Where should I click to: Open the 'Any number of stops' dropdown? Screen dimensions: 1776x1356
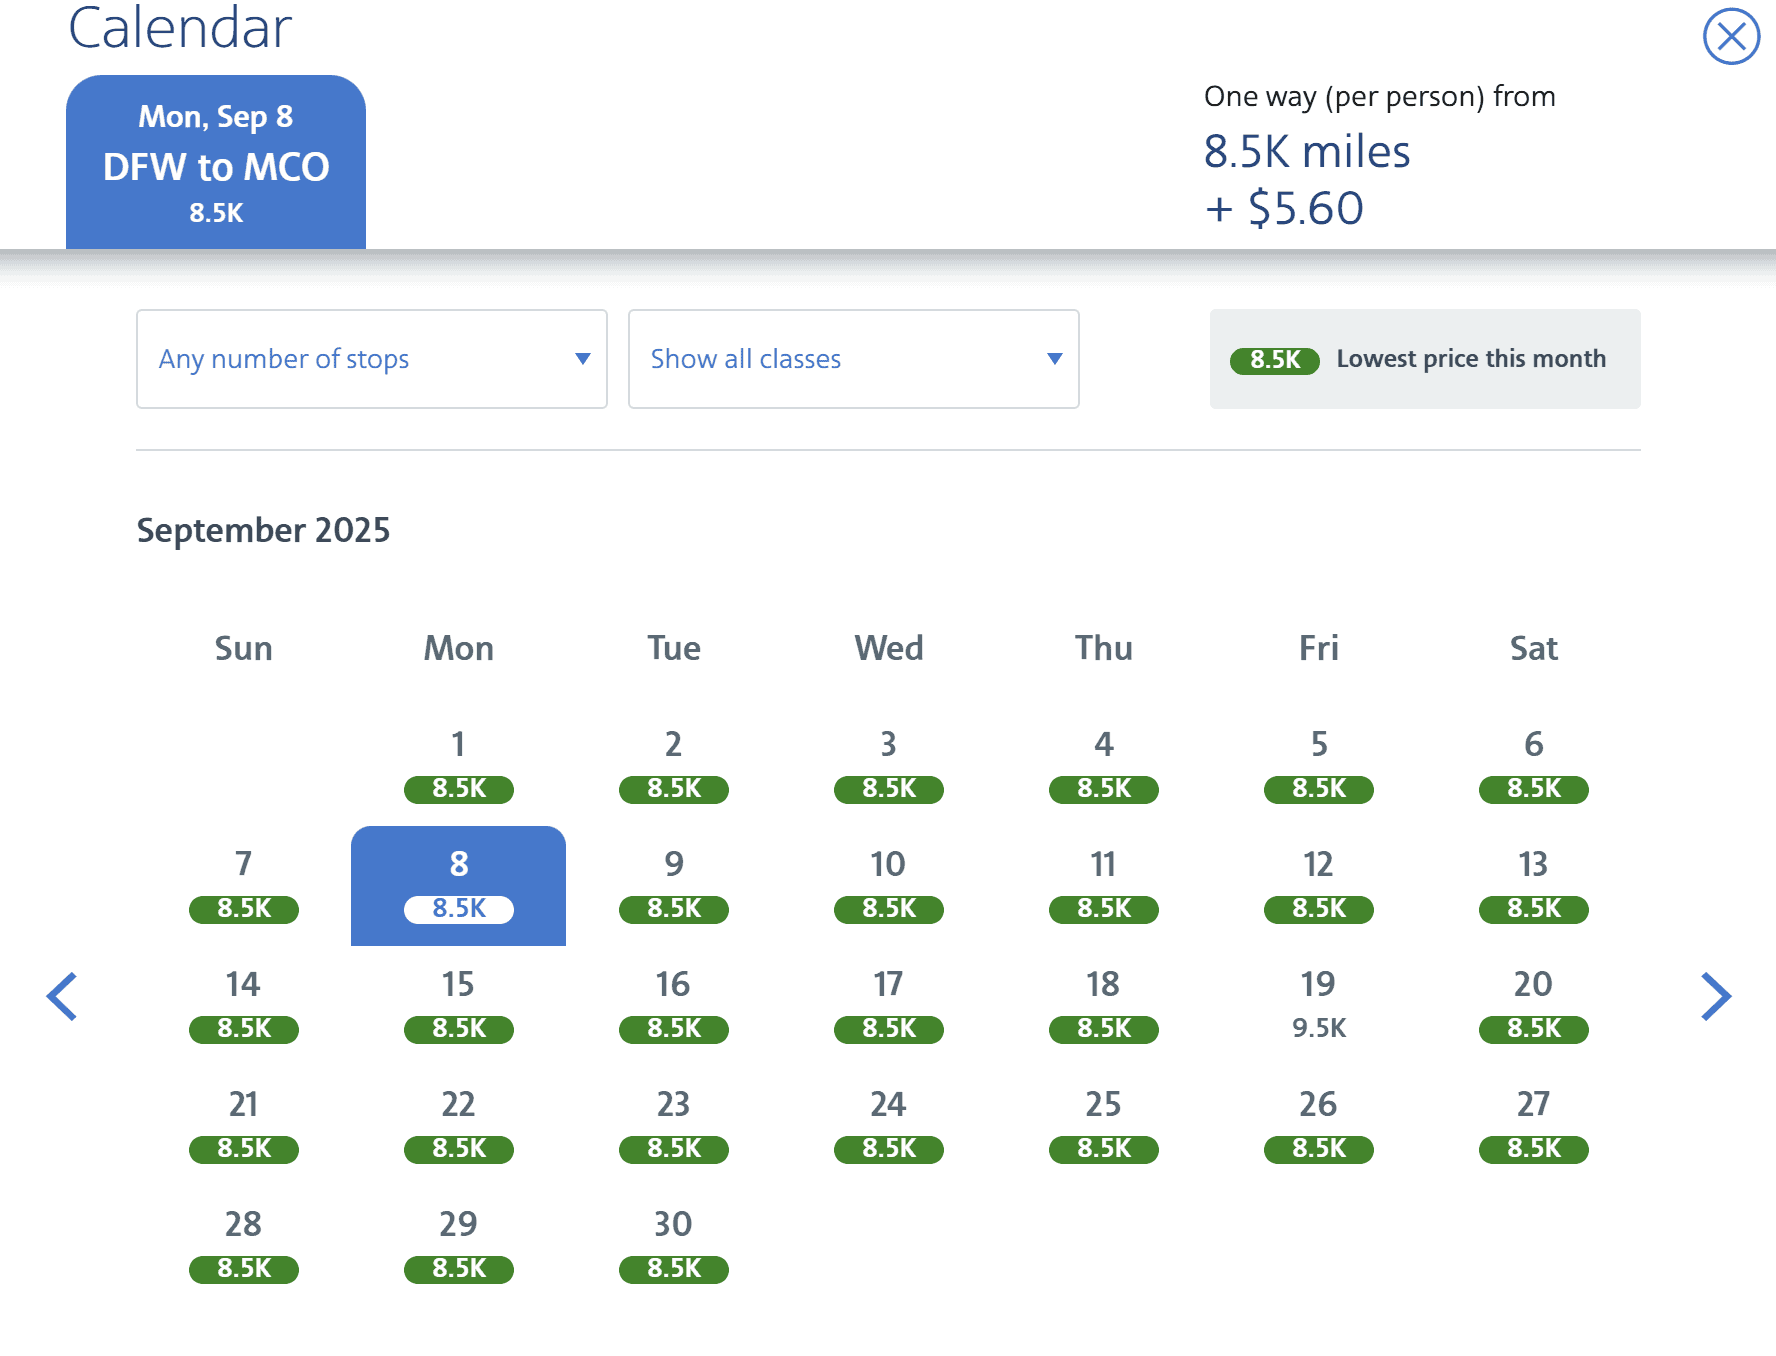click(x=371, y=359)
